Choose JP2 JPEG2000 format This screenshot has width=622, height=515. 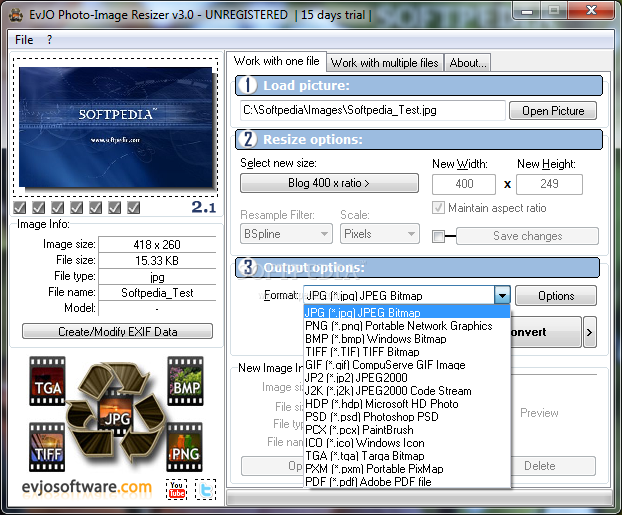click(x=407, y=378)
